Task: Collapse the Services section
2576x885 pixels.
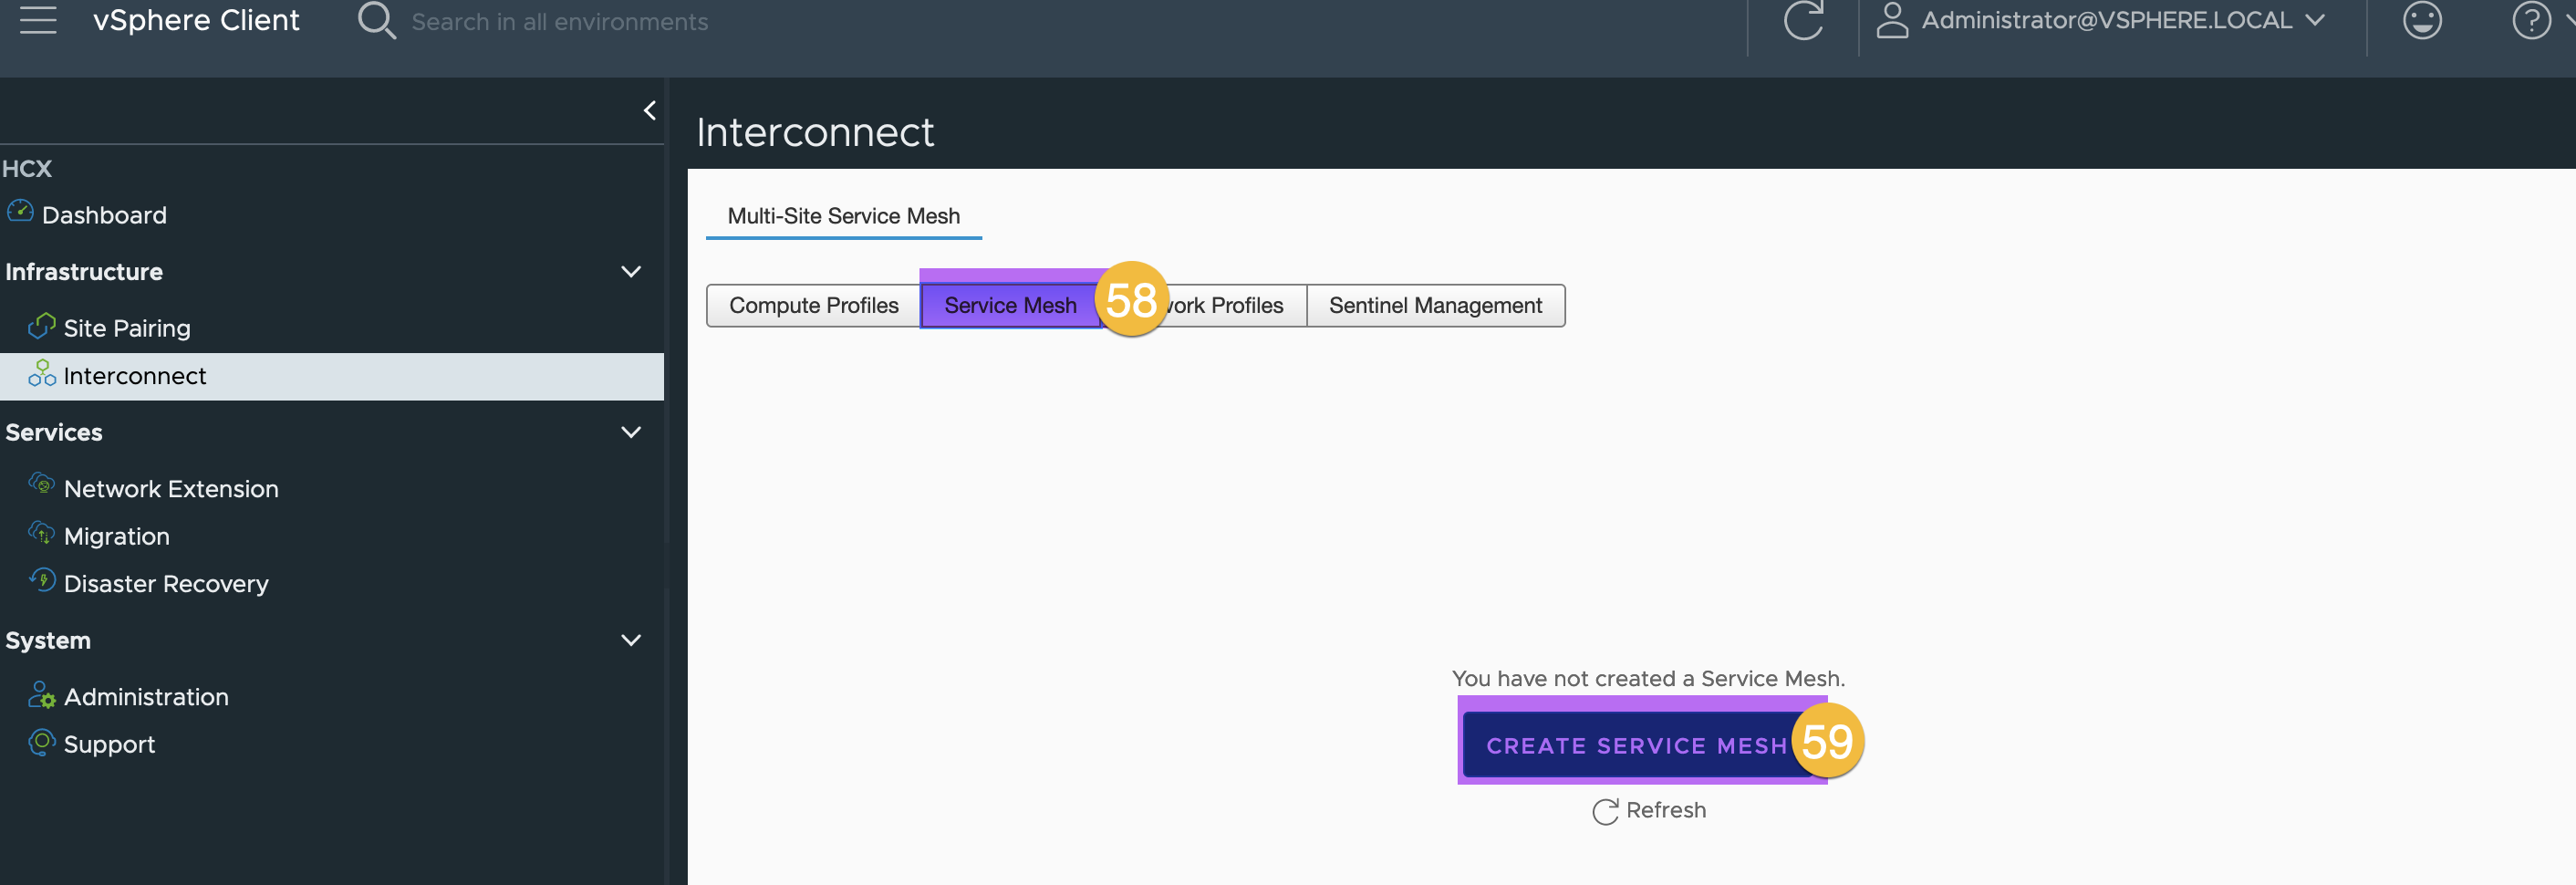Action: tap(631, 432)
